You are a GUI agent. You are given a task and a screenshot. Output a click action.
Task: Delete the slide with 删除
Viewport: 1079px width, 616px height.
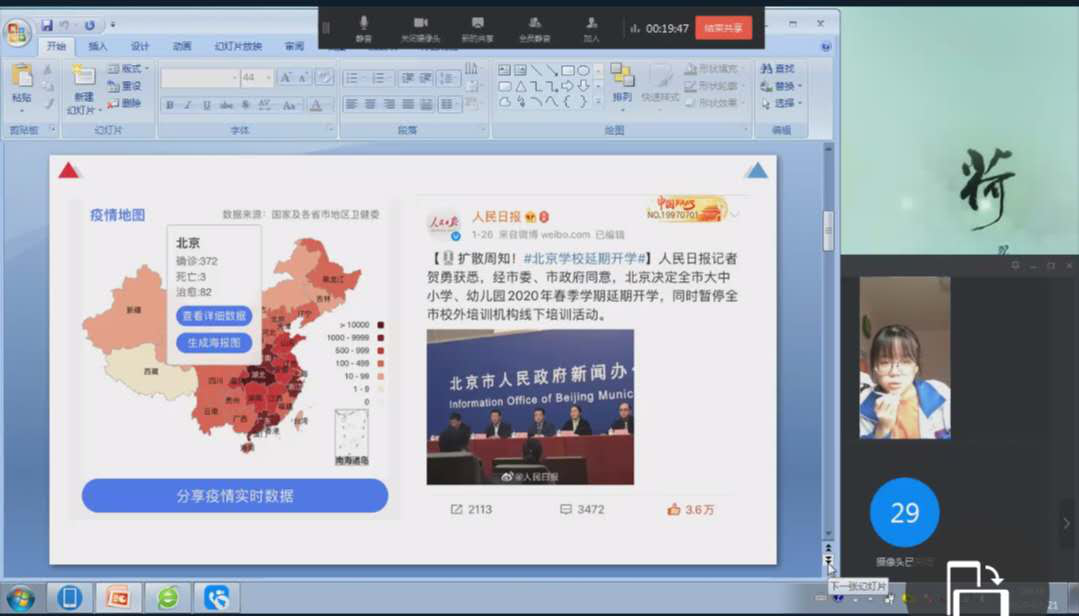[x=125, y=103]
